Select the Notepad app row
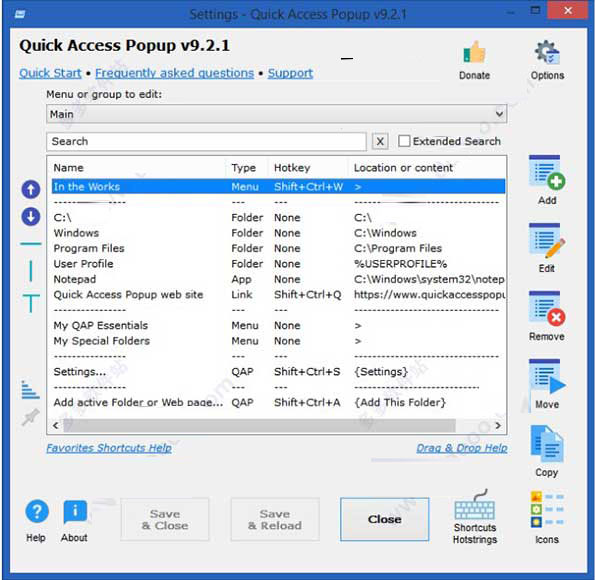 coord(279,279)
